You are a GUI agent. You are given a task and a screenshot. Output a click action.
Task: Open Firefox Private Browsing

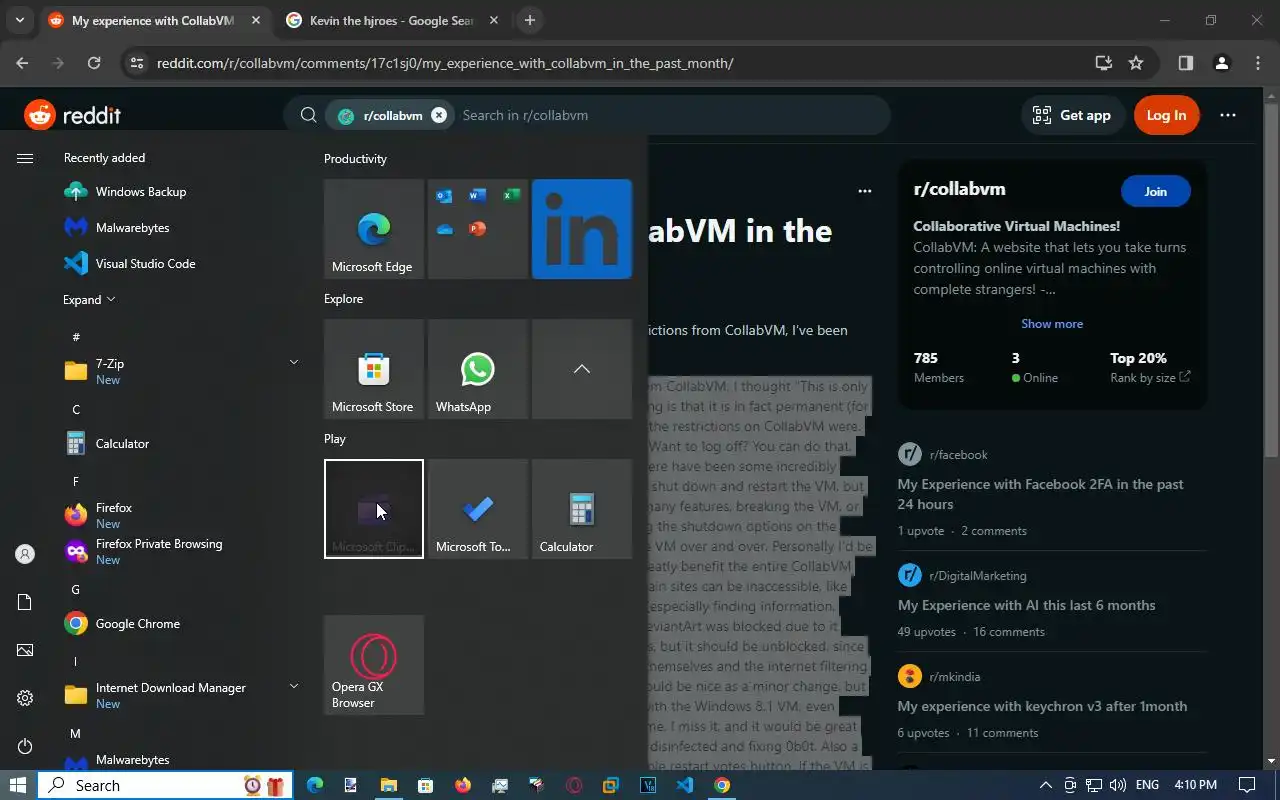coord(180,551)
